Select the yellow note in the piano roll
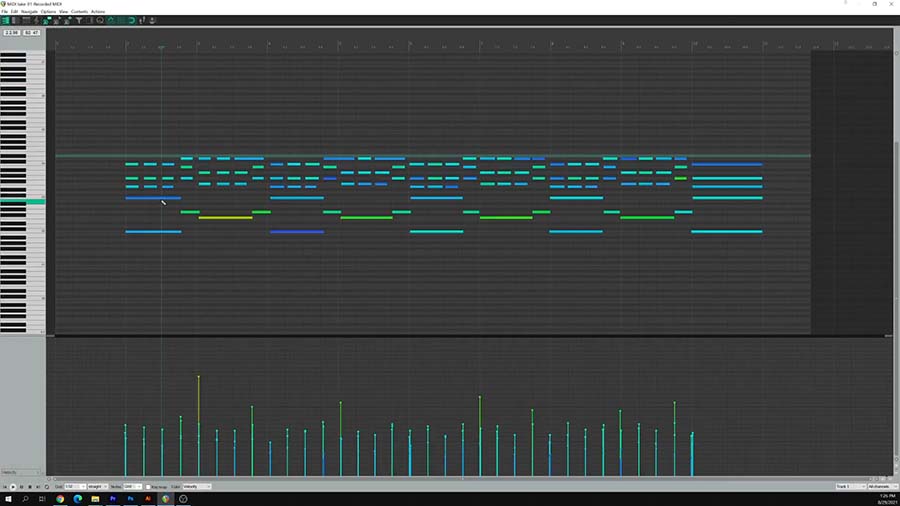900x506 pixels. click(x=225, y=217)
